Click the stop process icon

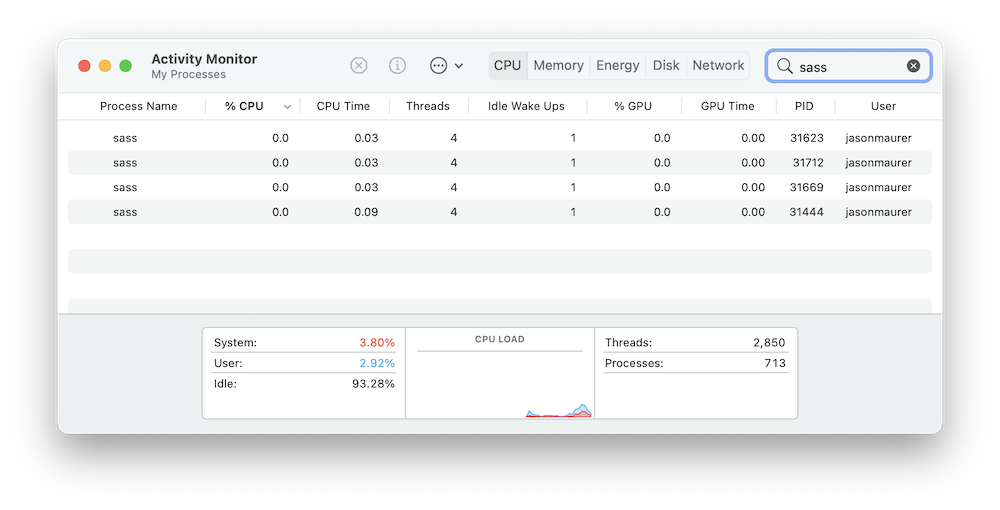[x=359, y=66]
